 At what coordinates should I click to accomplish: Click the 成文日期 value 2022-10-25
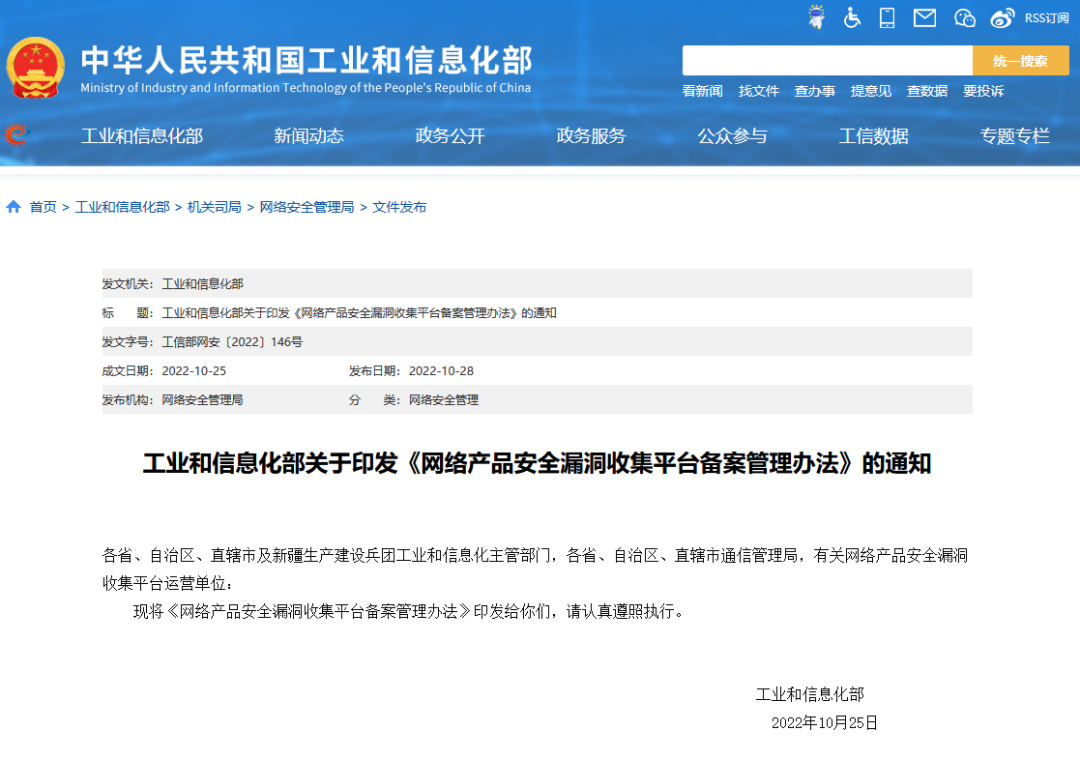(194, 371)
